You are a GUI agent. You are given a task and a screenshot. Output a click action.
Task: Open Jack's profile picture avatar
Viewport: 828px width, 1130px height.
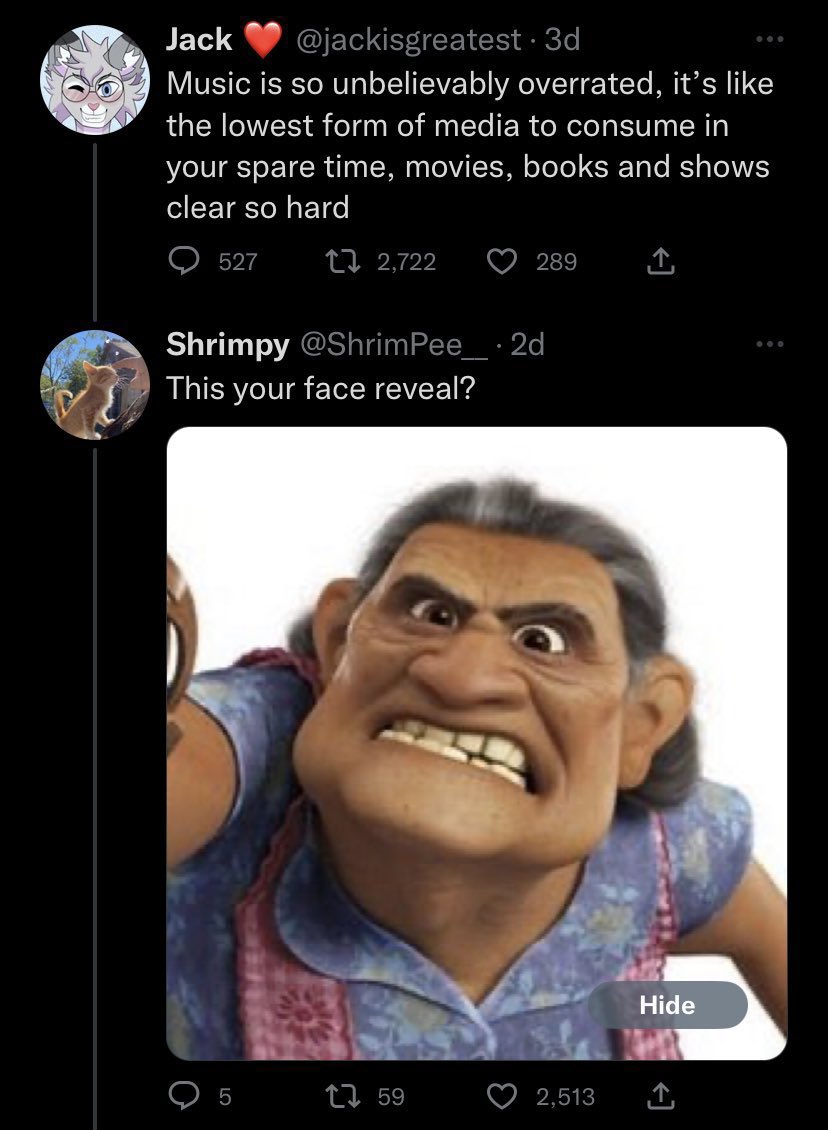[x=95, y=80]
